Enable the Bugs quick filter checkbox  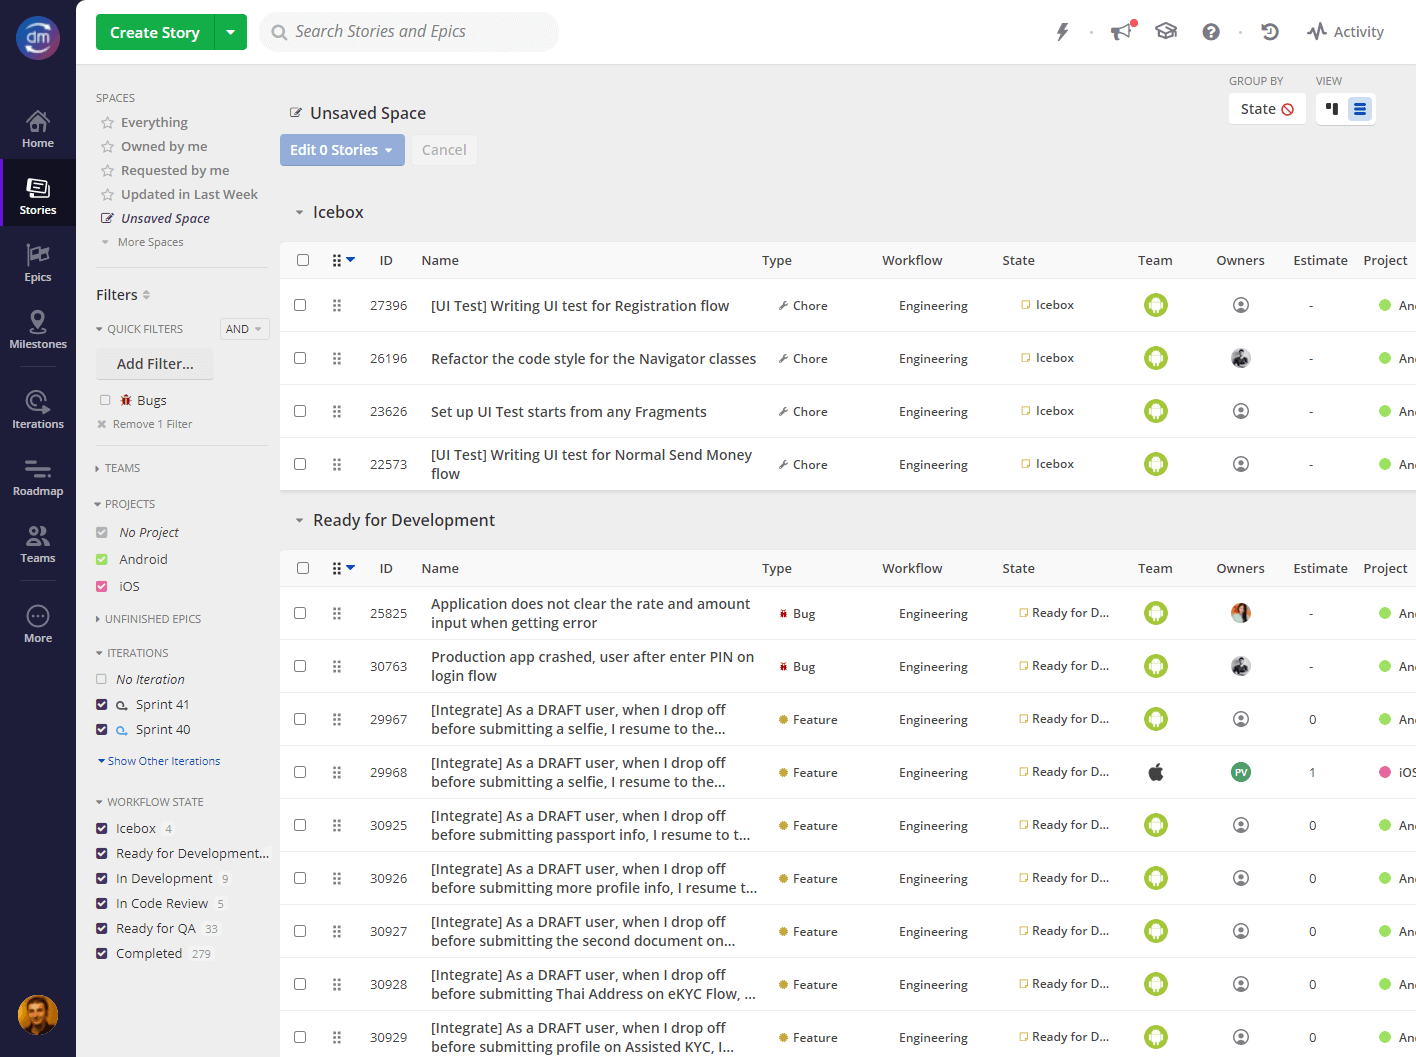coord(105,400)
